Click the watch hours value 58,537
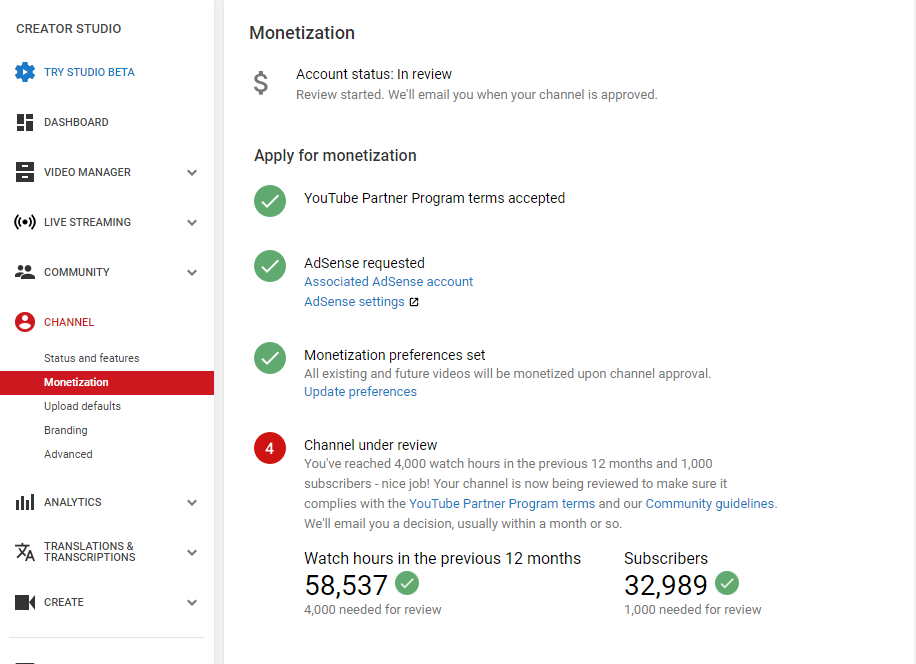The image size is (916, 664). click(x=346, y=585)
